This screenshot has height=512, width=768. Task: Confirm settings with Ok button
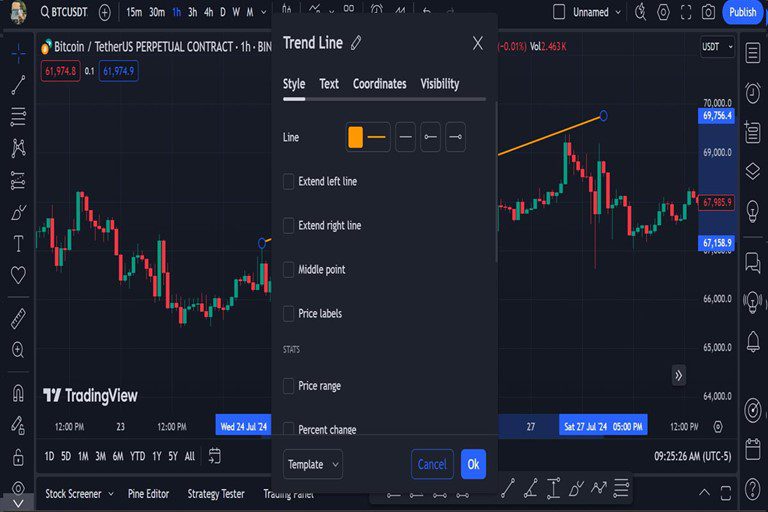473,464
